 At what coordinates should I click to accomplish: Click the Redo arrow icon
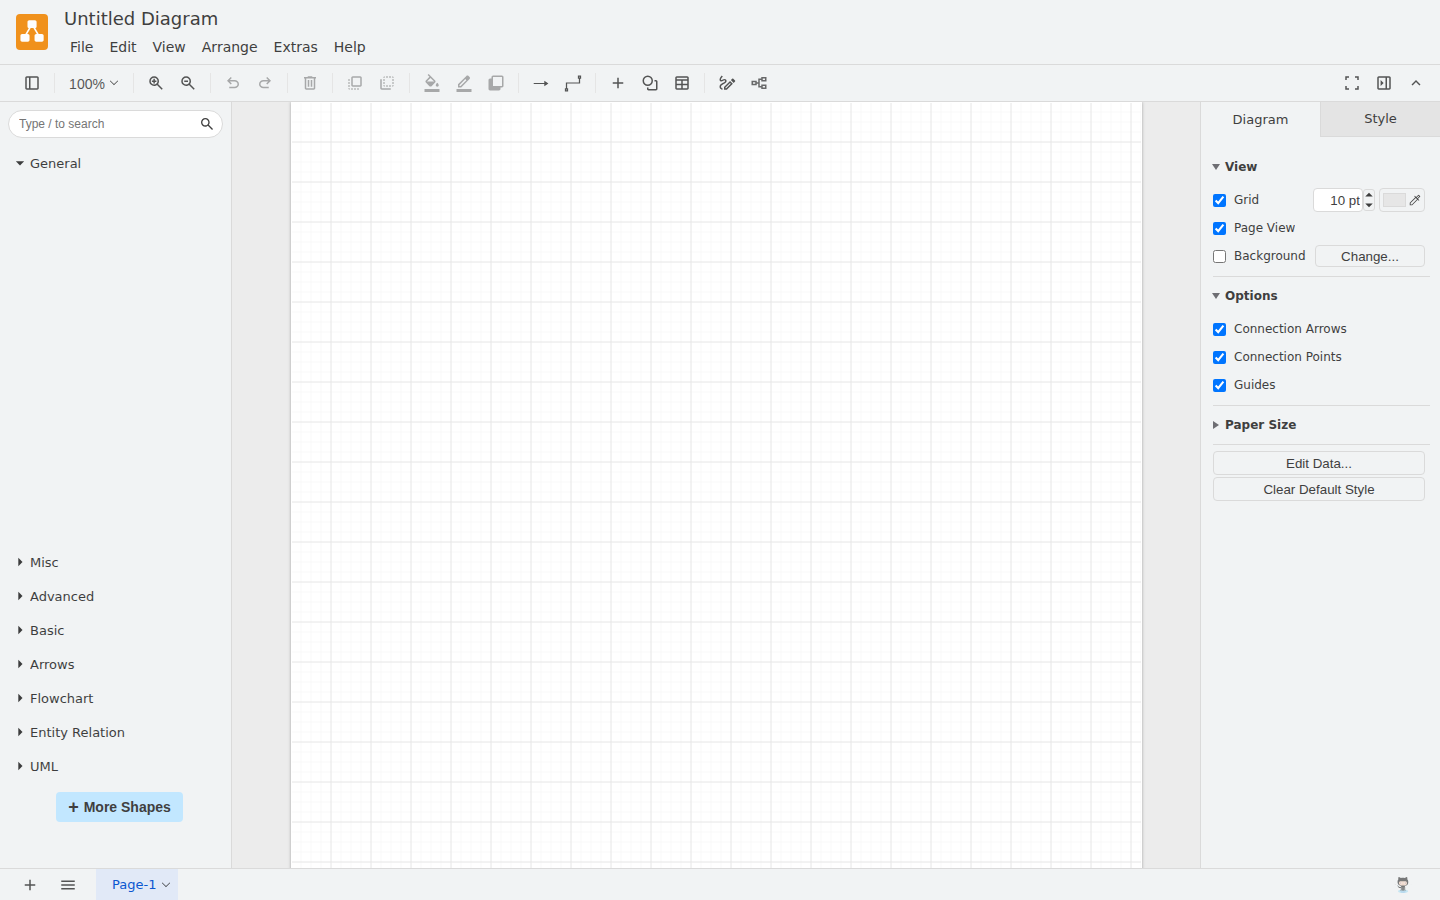coord(265,83)
